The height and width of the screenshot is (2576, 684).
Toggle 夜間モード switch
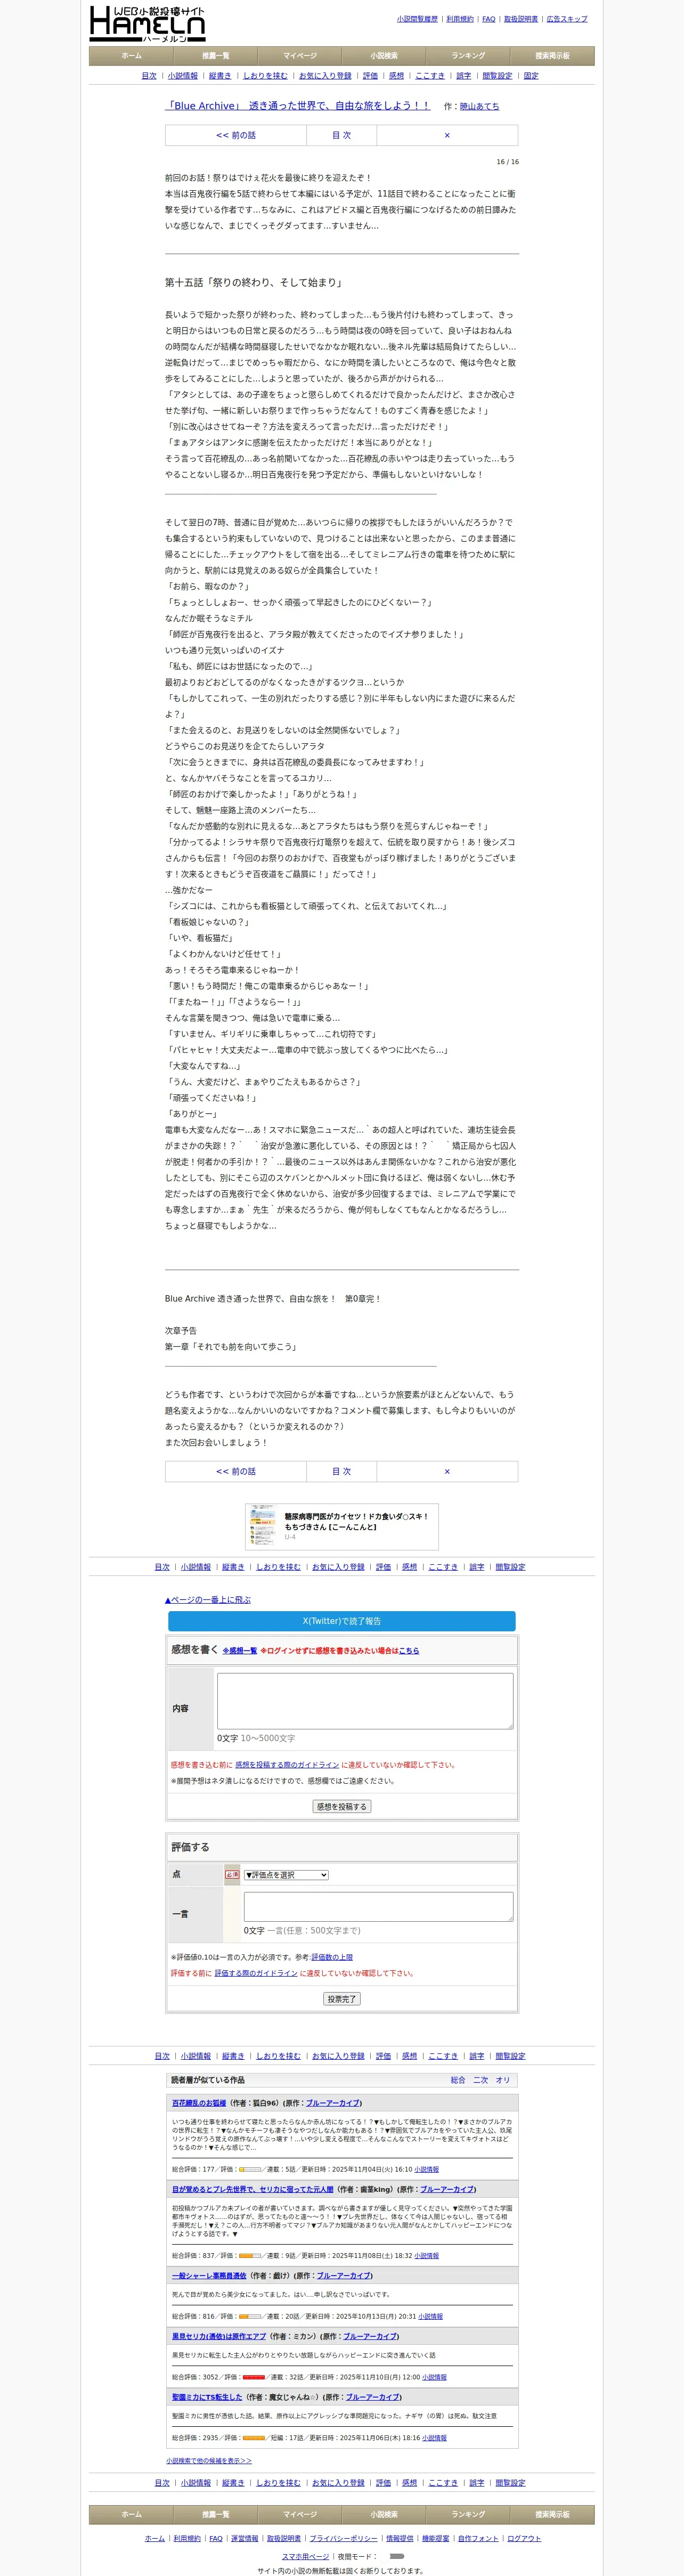point(397,2556)
